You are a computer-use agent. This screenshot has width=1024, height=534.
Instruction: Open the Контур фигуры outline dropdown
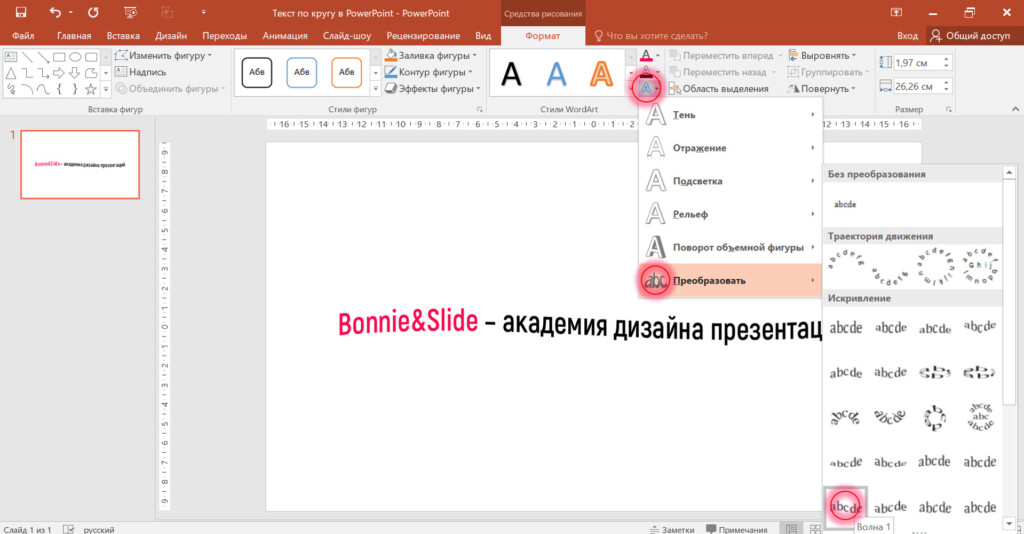pyautogui.click(x=428, y=72)
